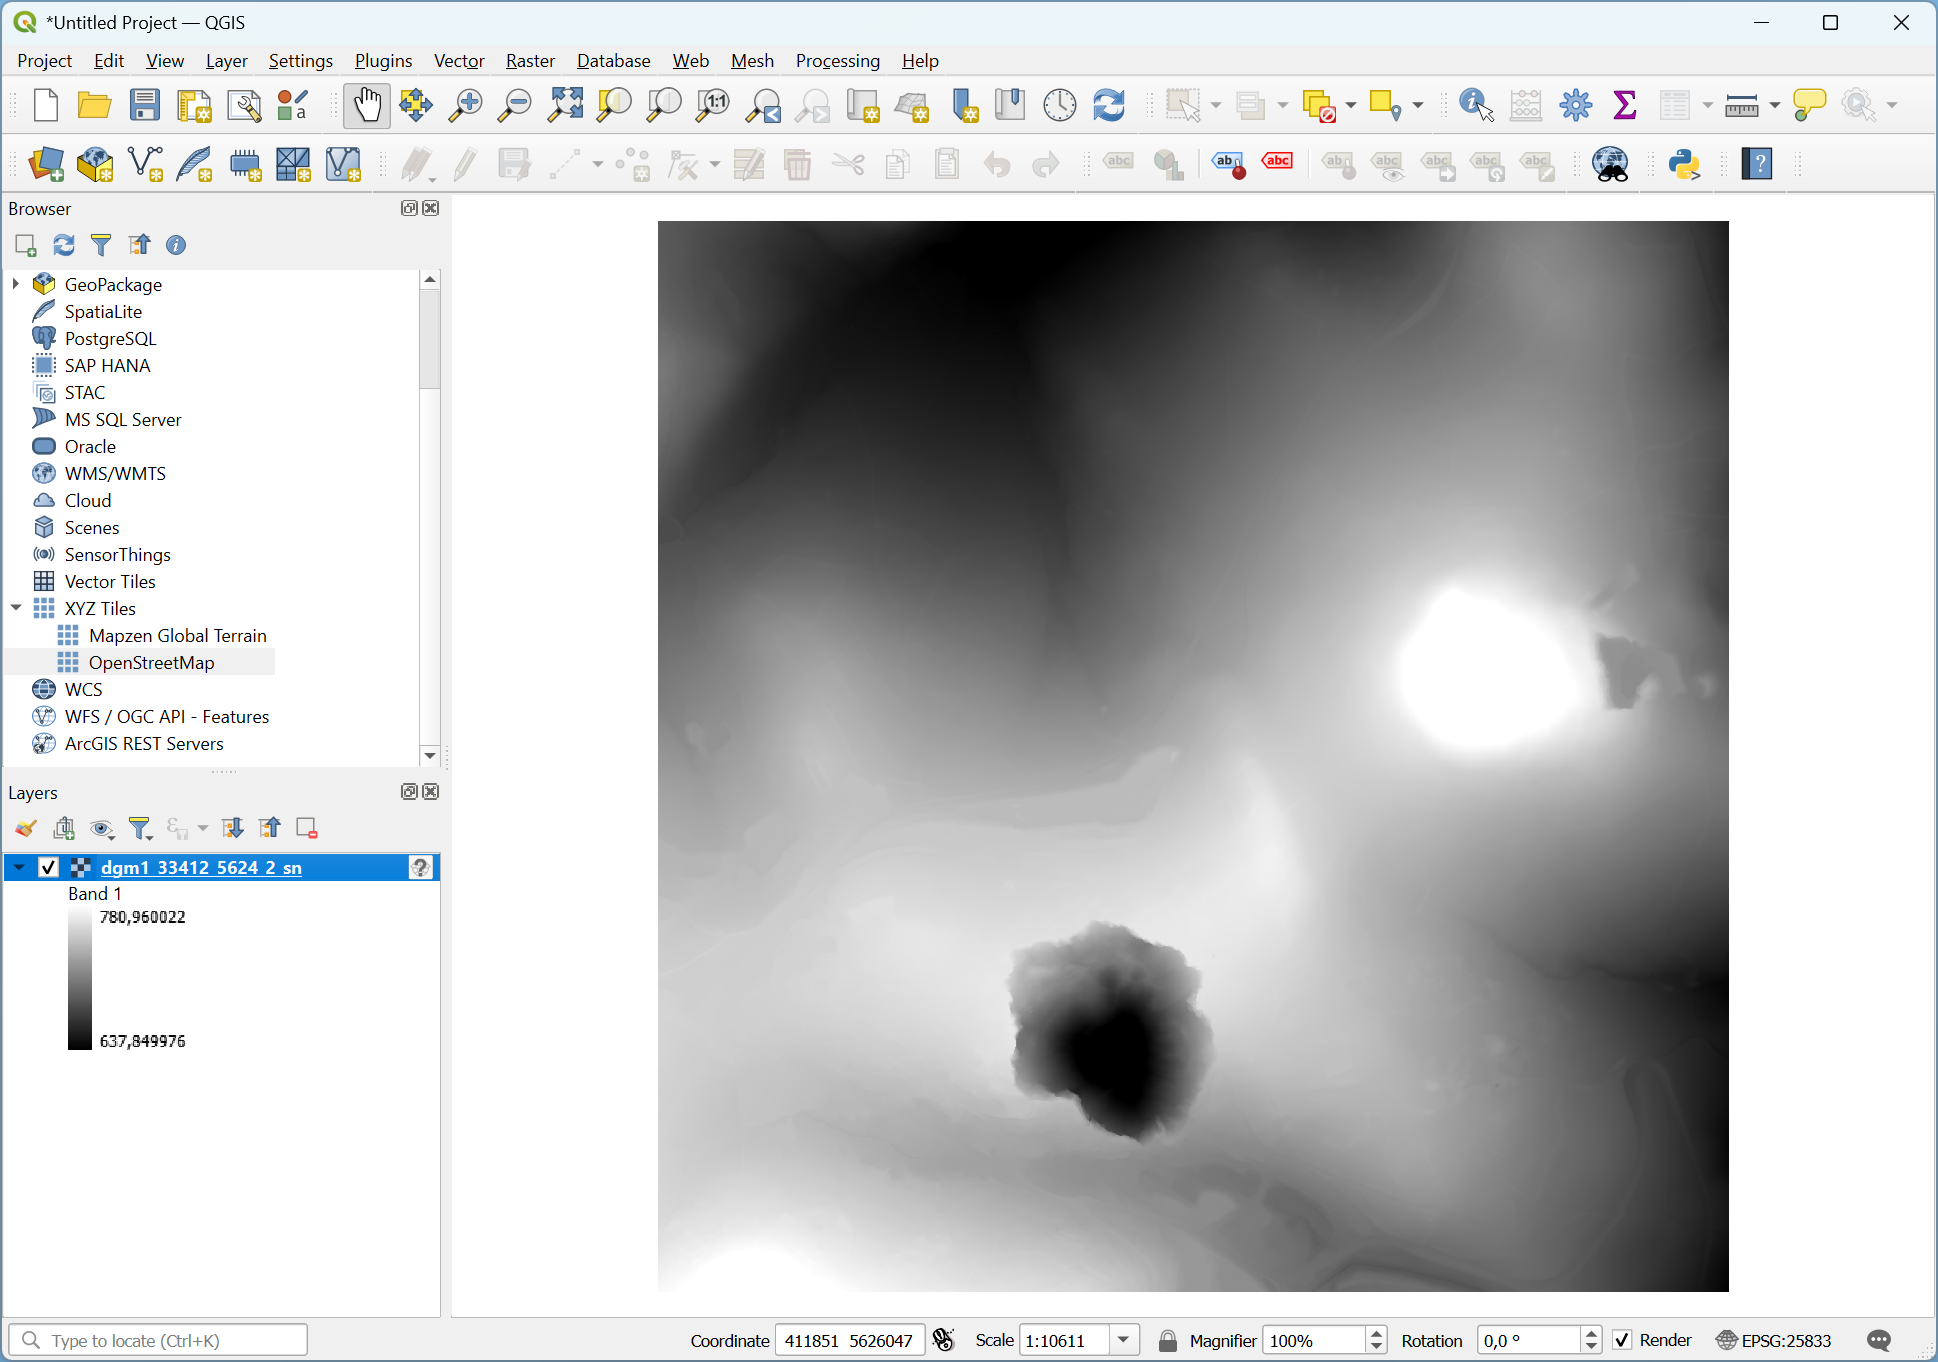Toggle the scale lock icon
This screenshot has width=1938, height=1362.
[1167, 1340]
